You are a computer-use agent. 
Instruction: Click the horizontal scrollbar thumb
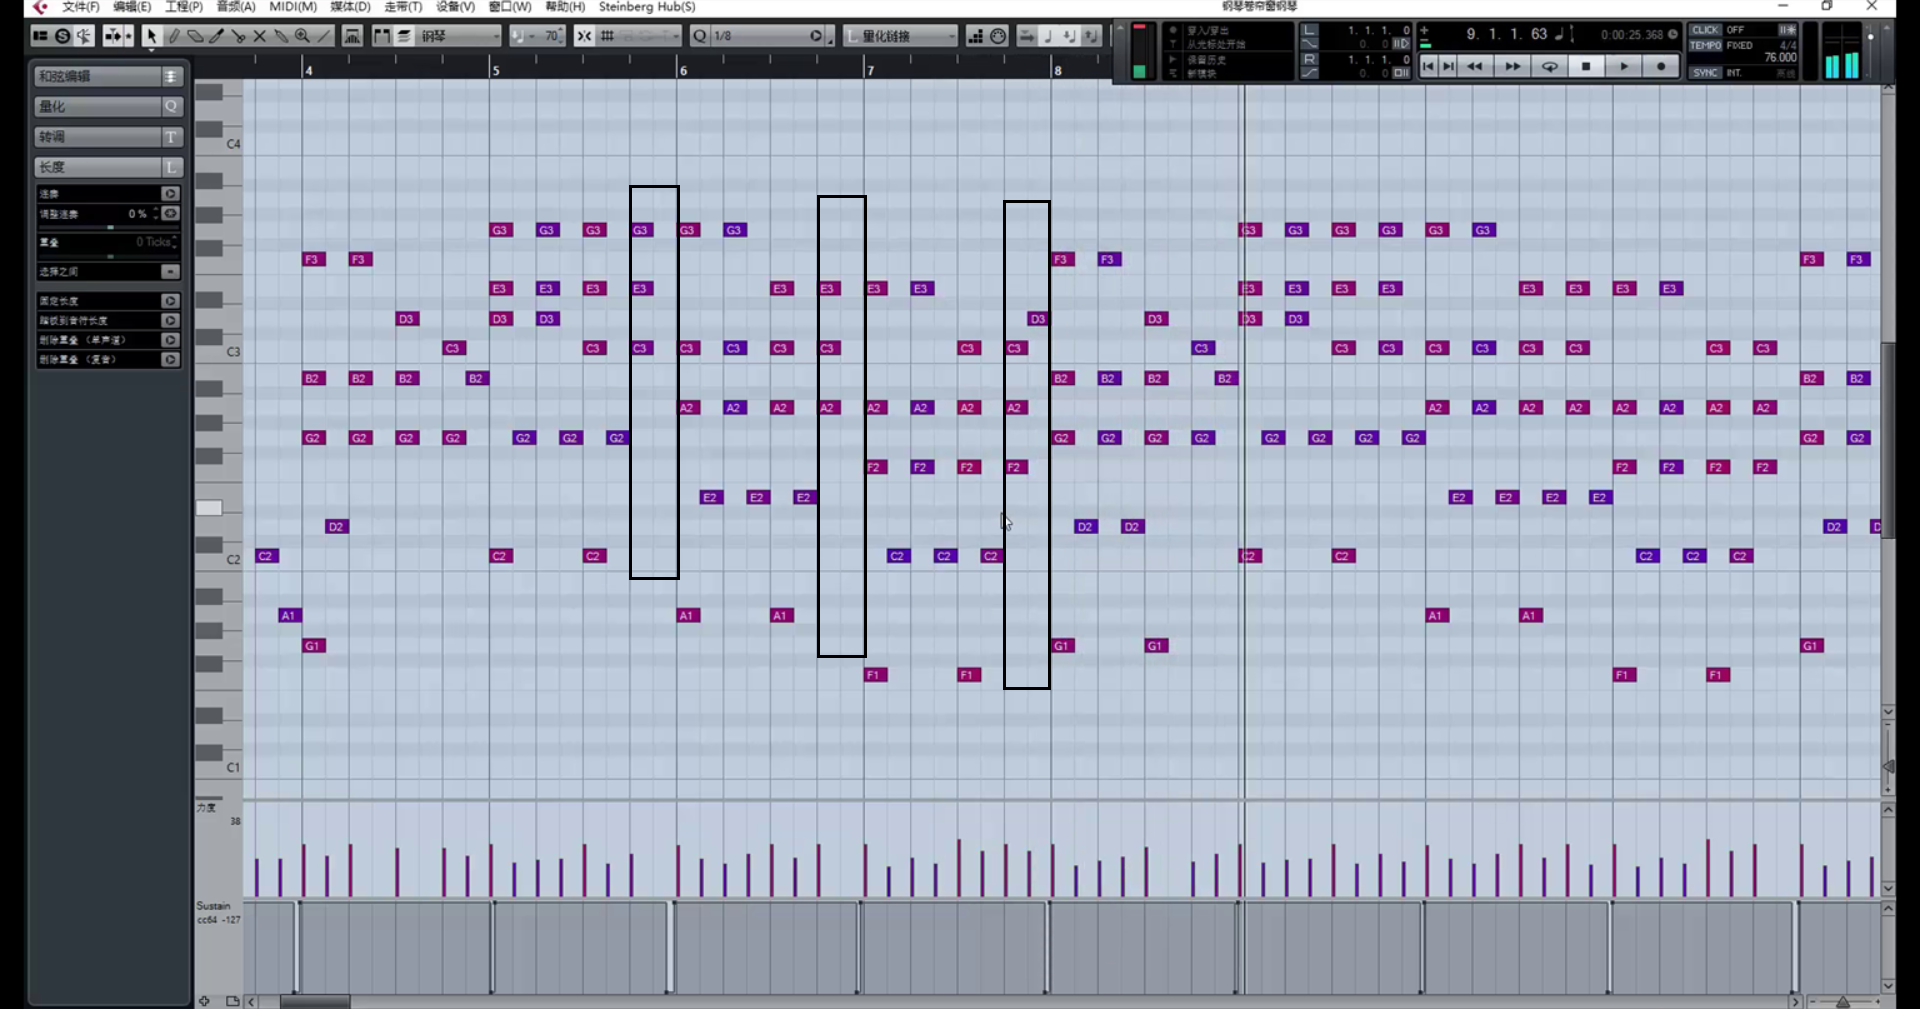[315, 1002]
